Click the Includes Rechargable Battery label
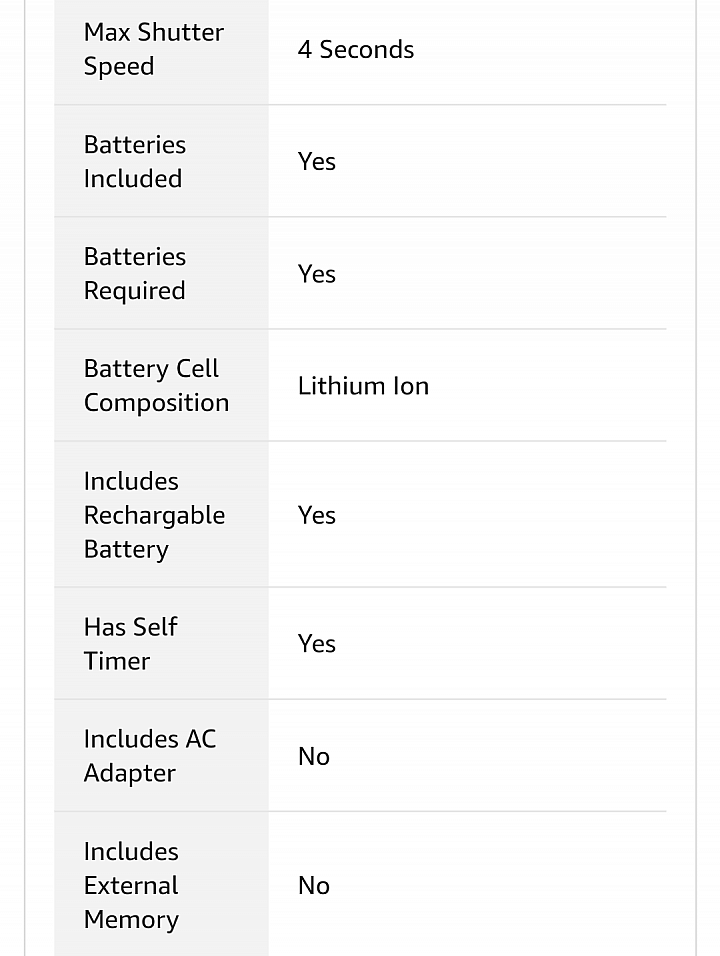This screenshot has height=956, width=720. (x=154, y=515)
